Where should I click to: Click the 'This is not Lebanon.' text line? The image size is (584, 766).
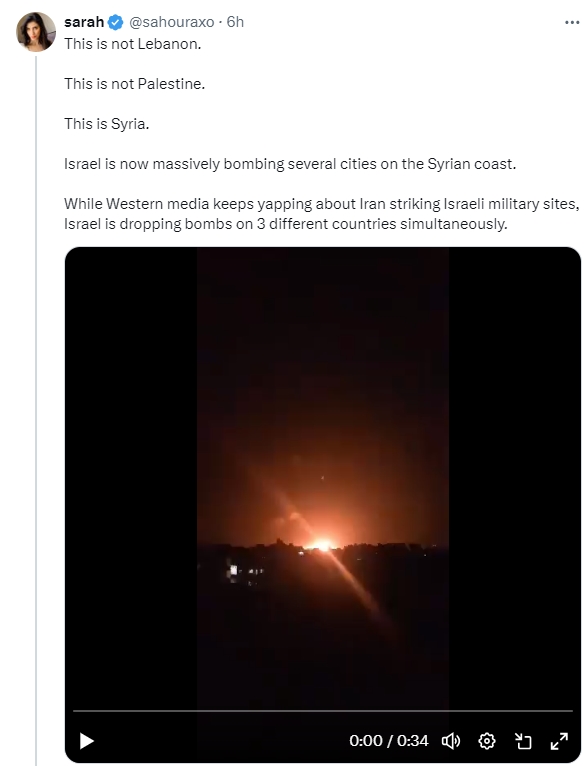click(x=132, y=44)
